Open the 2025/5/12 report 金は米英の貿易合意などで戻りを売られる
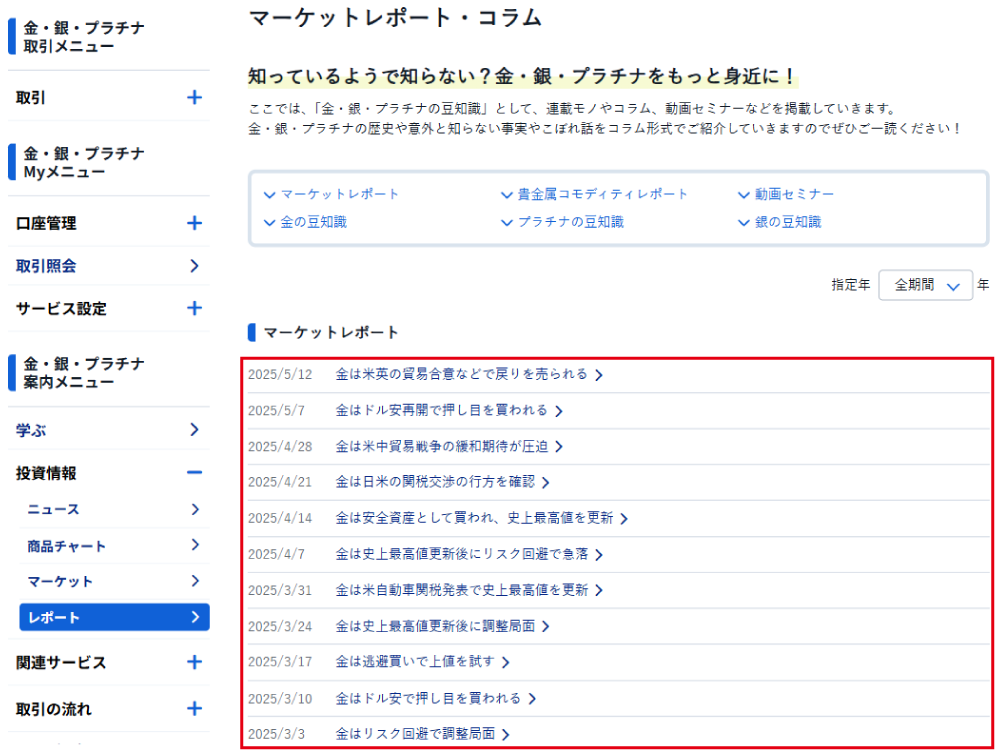The width and height of the screenshot is (1000, 752). [x=462, y=375]
